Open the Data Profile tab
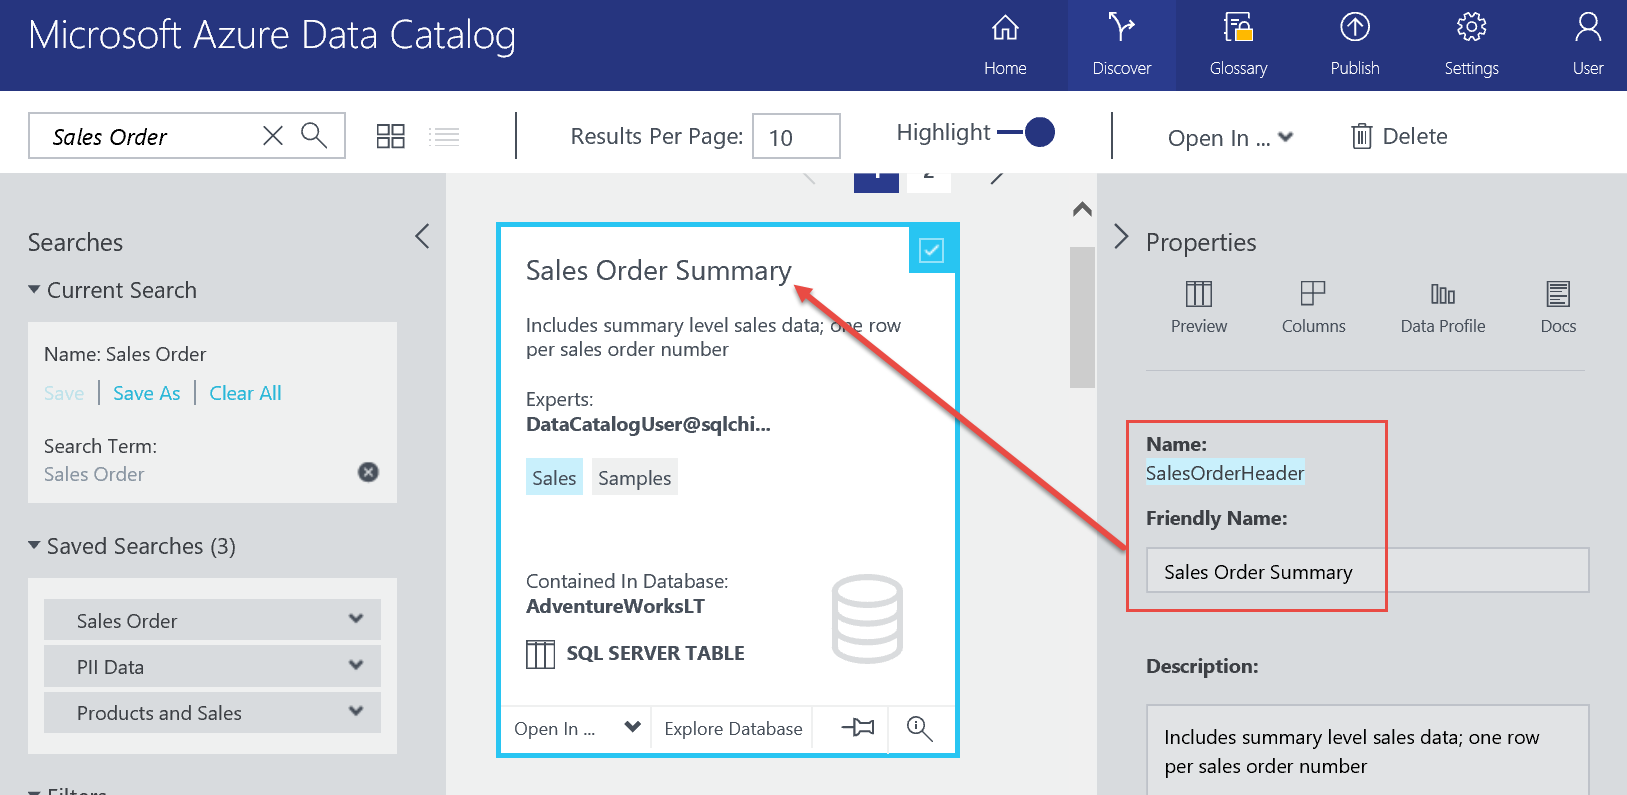The image size is (1627, 795). click(x=1443, y=307)
